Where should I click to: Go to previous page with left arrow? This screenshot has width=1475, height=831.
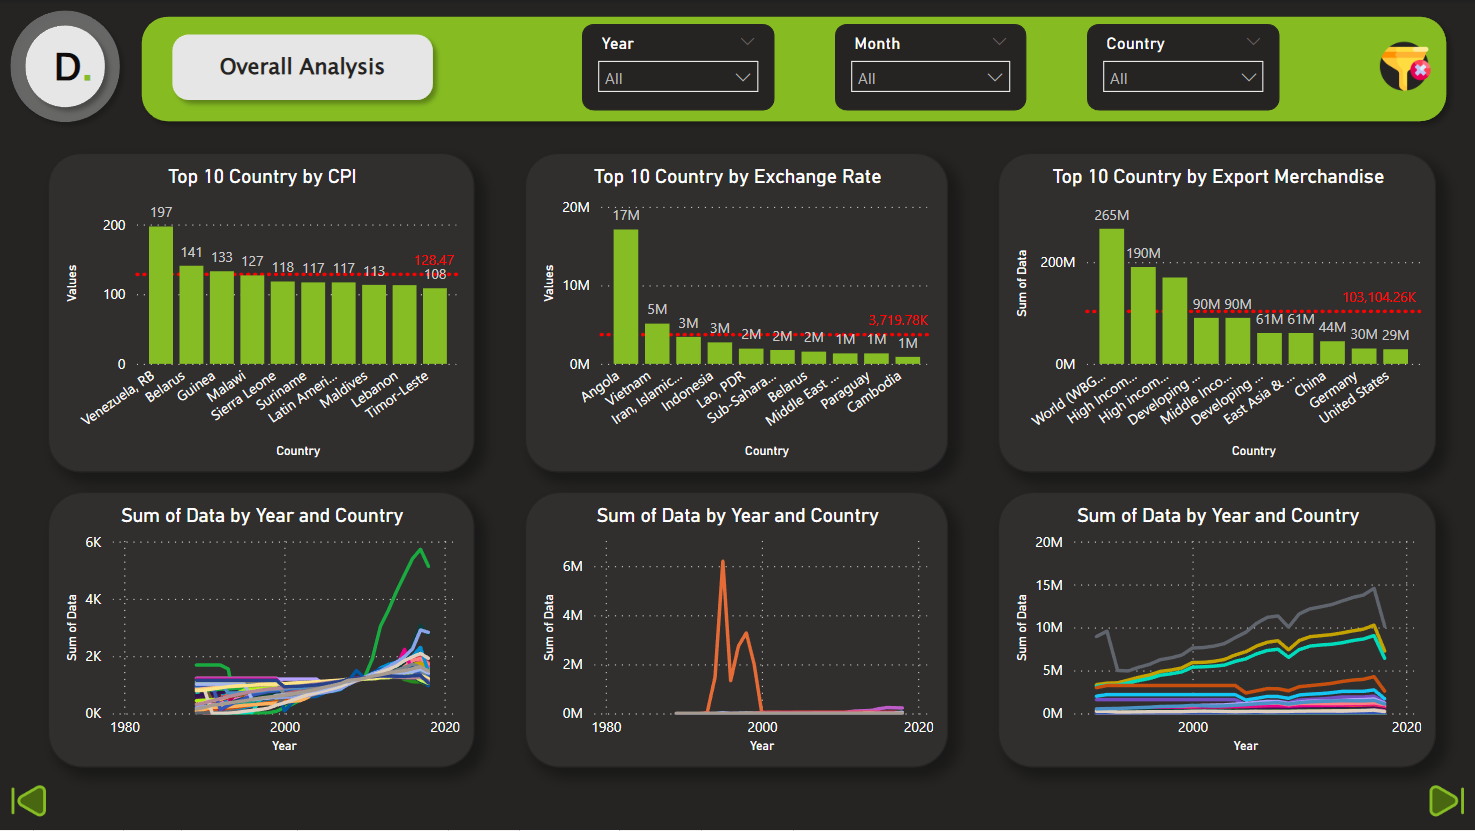click(x=29, y=800)
